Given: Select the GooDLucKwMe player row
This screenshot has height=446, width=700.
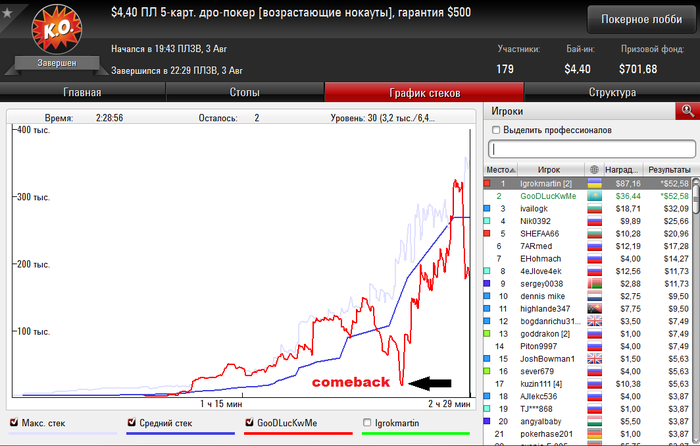Looking at the screenshot, I should point(588,196).
